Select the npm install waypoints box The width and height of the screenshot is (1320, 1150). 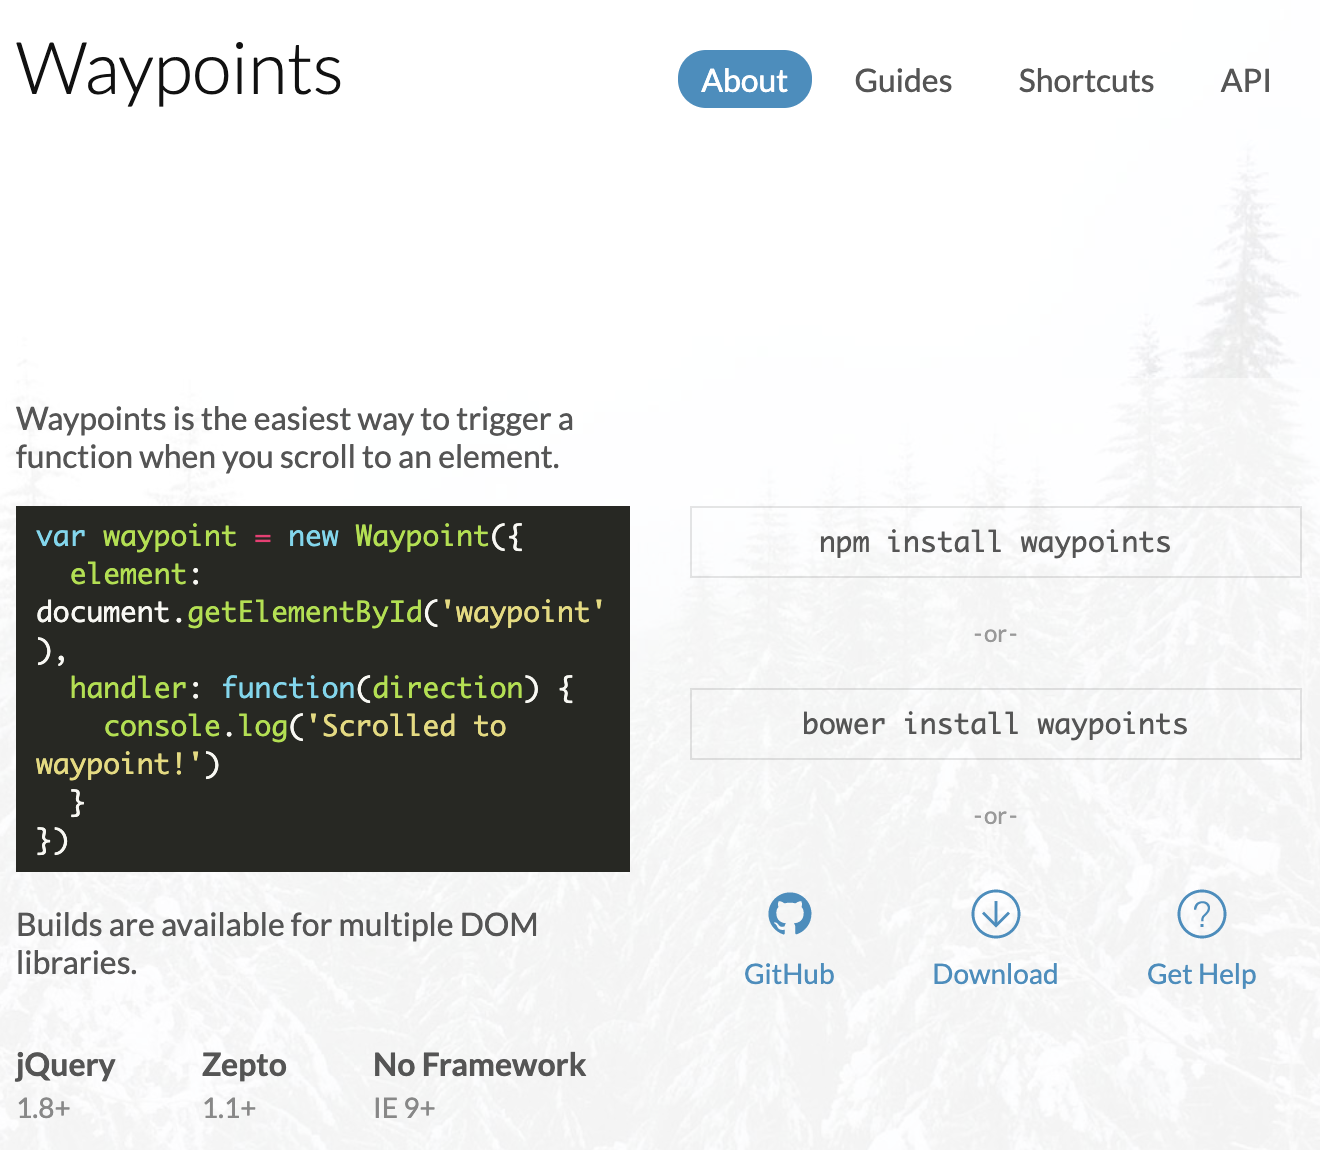click(x=996, y=542)
